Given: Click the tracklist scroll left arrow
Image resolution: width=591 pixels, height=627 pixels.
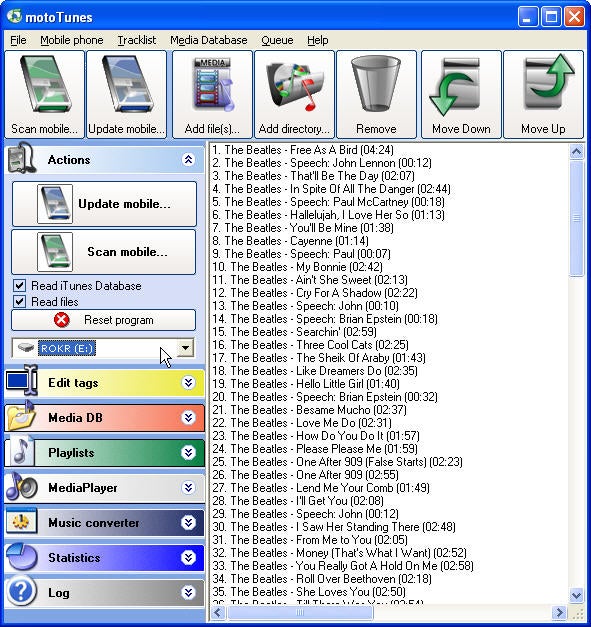Looking at the screenshot, I should pyautogui.click(x=218, y=612).
